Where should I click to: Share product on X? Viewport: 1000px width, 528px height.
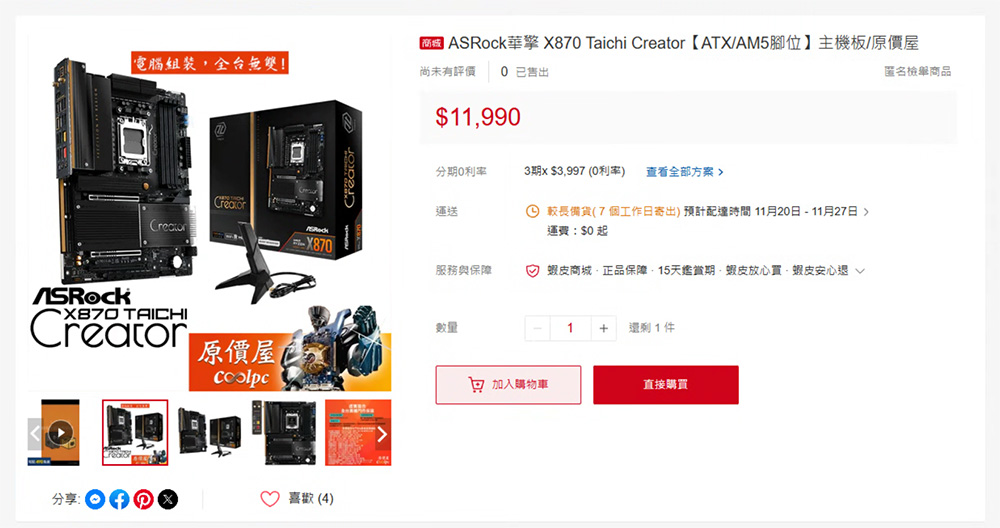pyautogui.click(x=168, y=499)
